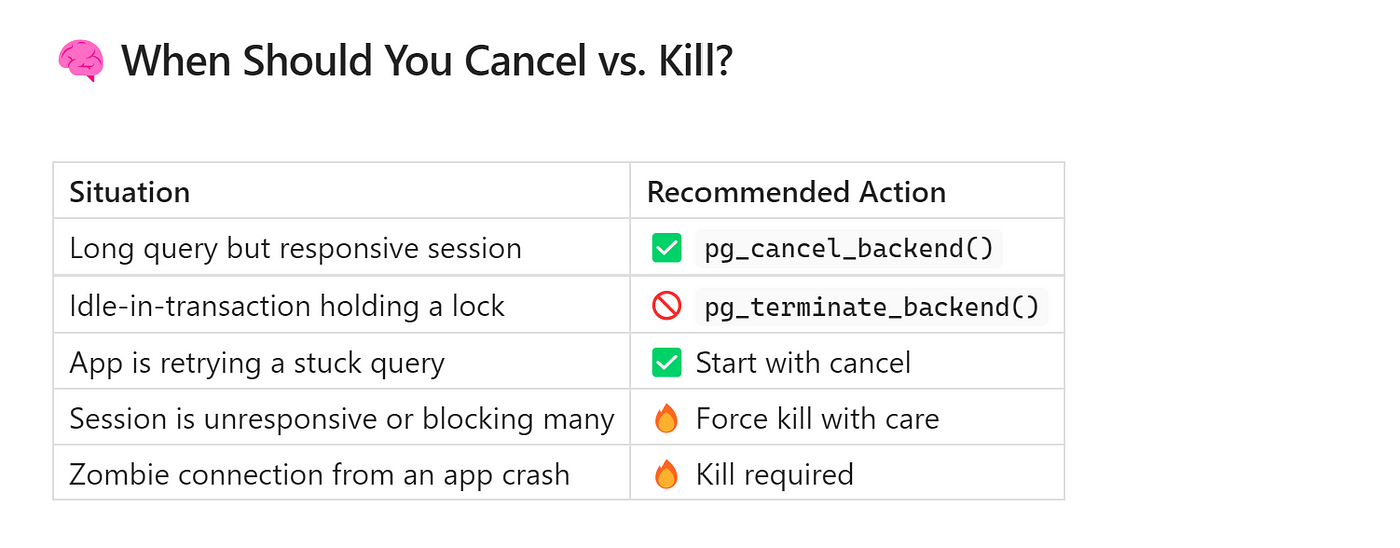The height and width of the screenshot is (548, 1400).
Task: Click the pink brain emoji icon
Action: 80,62
